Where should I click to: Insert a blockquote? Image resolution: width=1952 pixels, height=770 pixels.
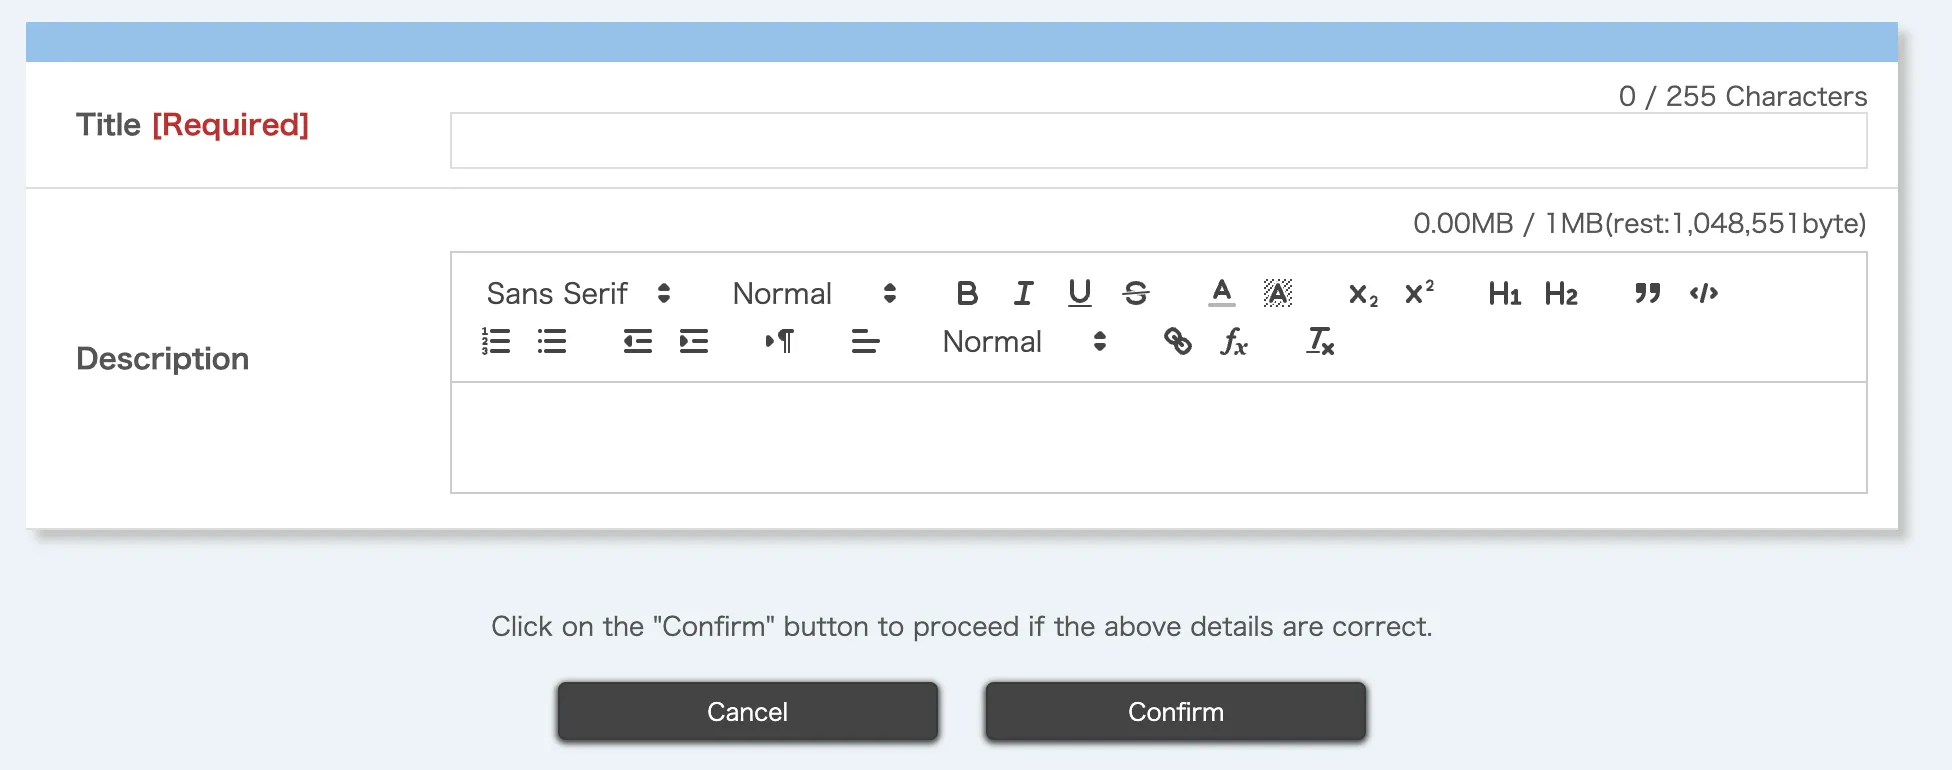1647,293
